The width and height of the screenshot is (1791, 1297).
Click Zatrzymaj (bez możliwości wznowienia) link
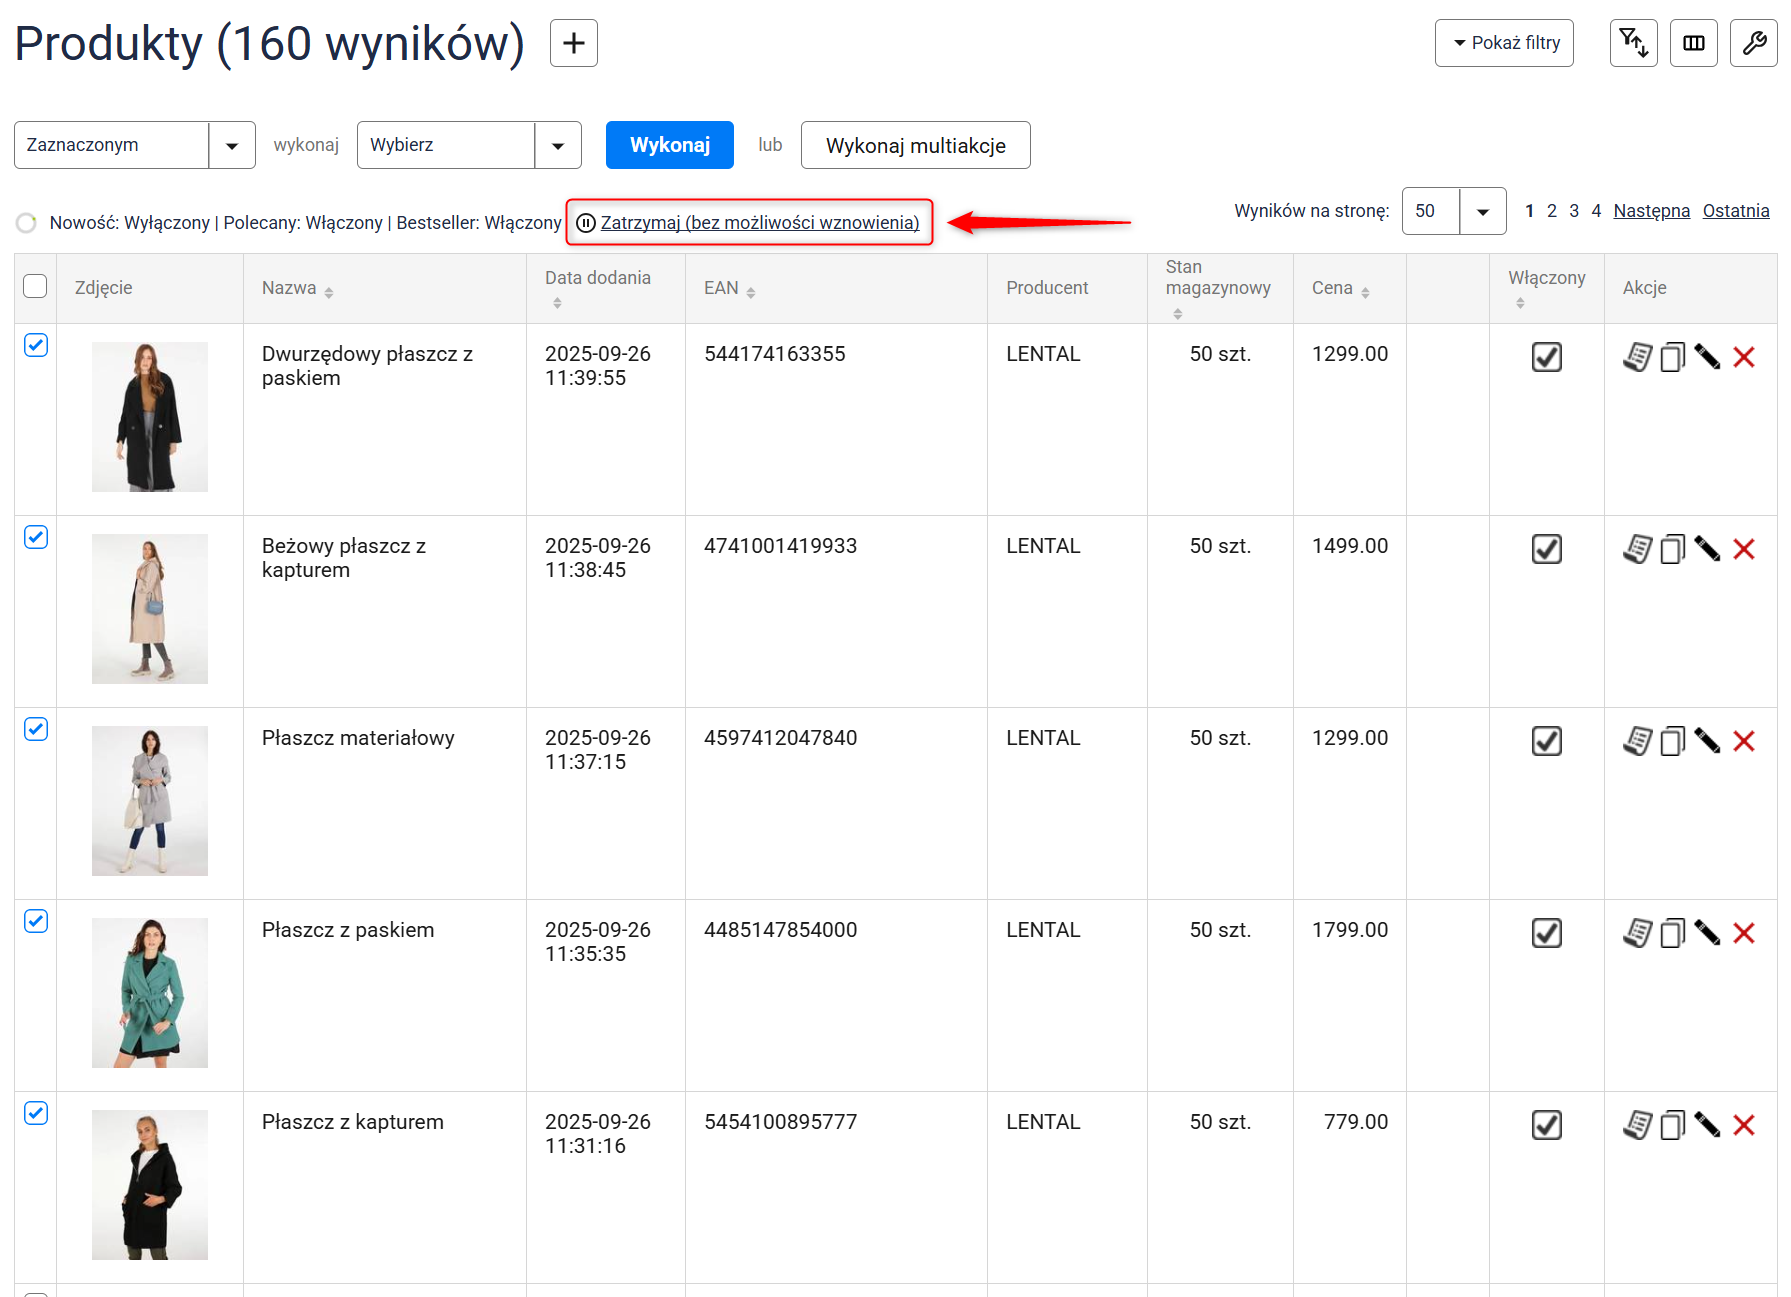pos(759,222)
